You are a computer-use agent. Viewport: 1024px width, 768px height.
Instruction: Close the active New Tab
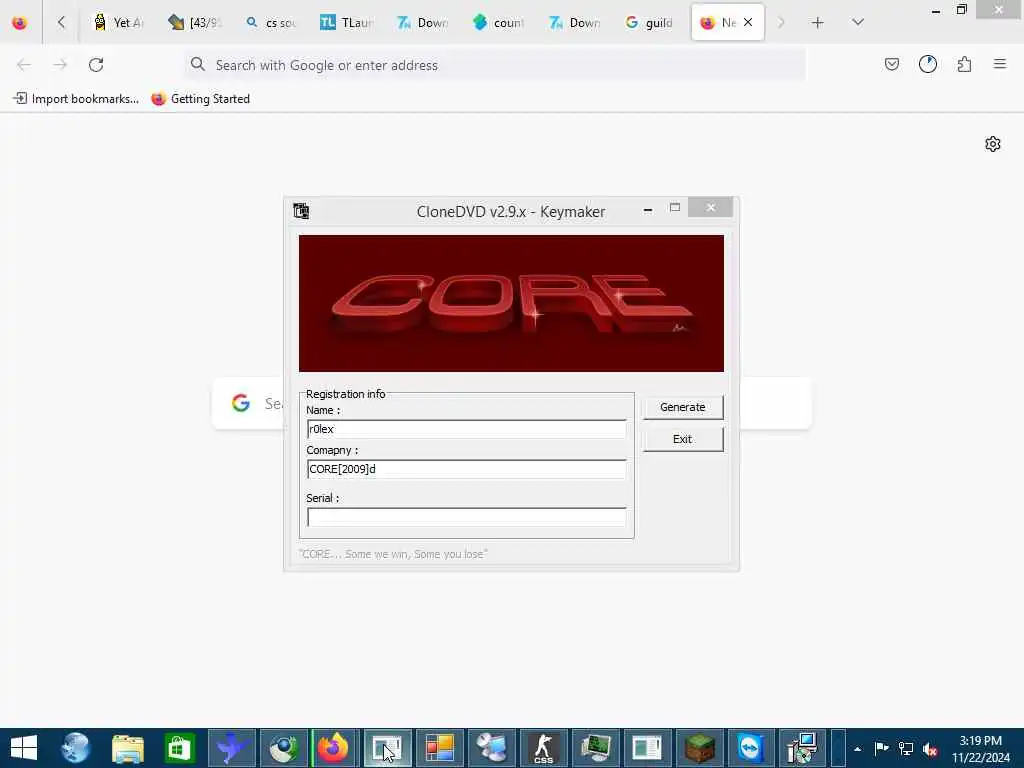748,22
